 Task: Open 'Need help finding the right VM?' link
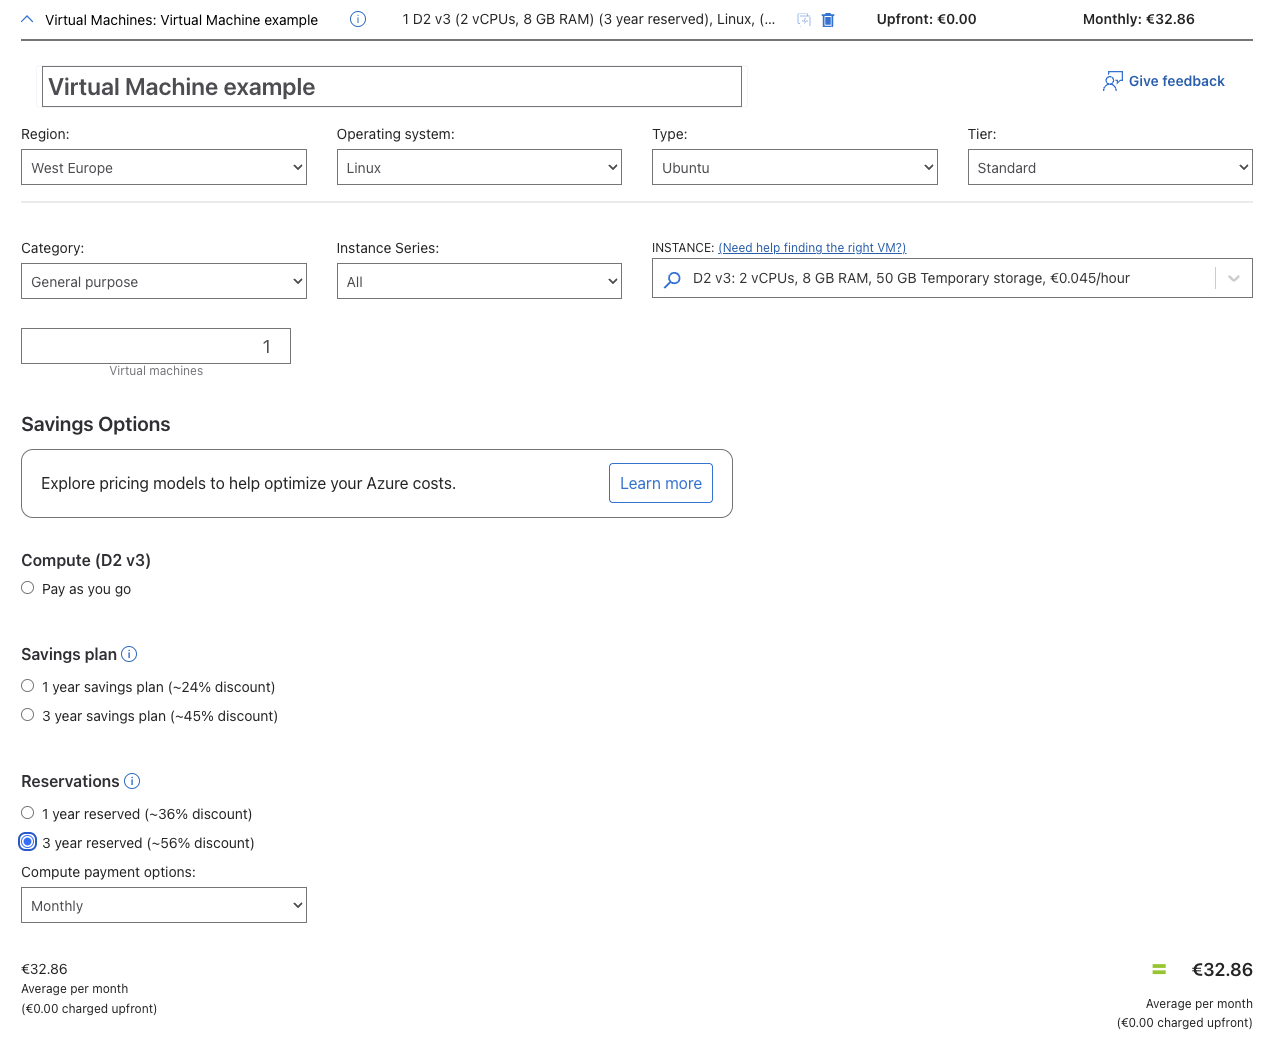(811, 248)
